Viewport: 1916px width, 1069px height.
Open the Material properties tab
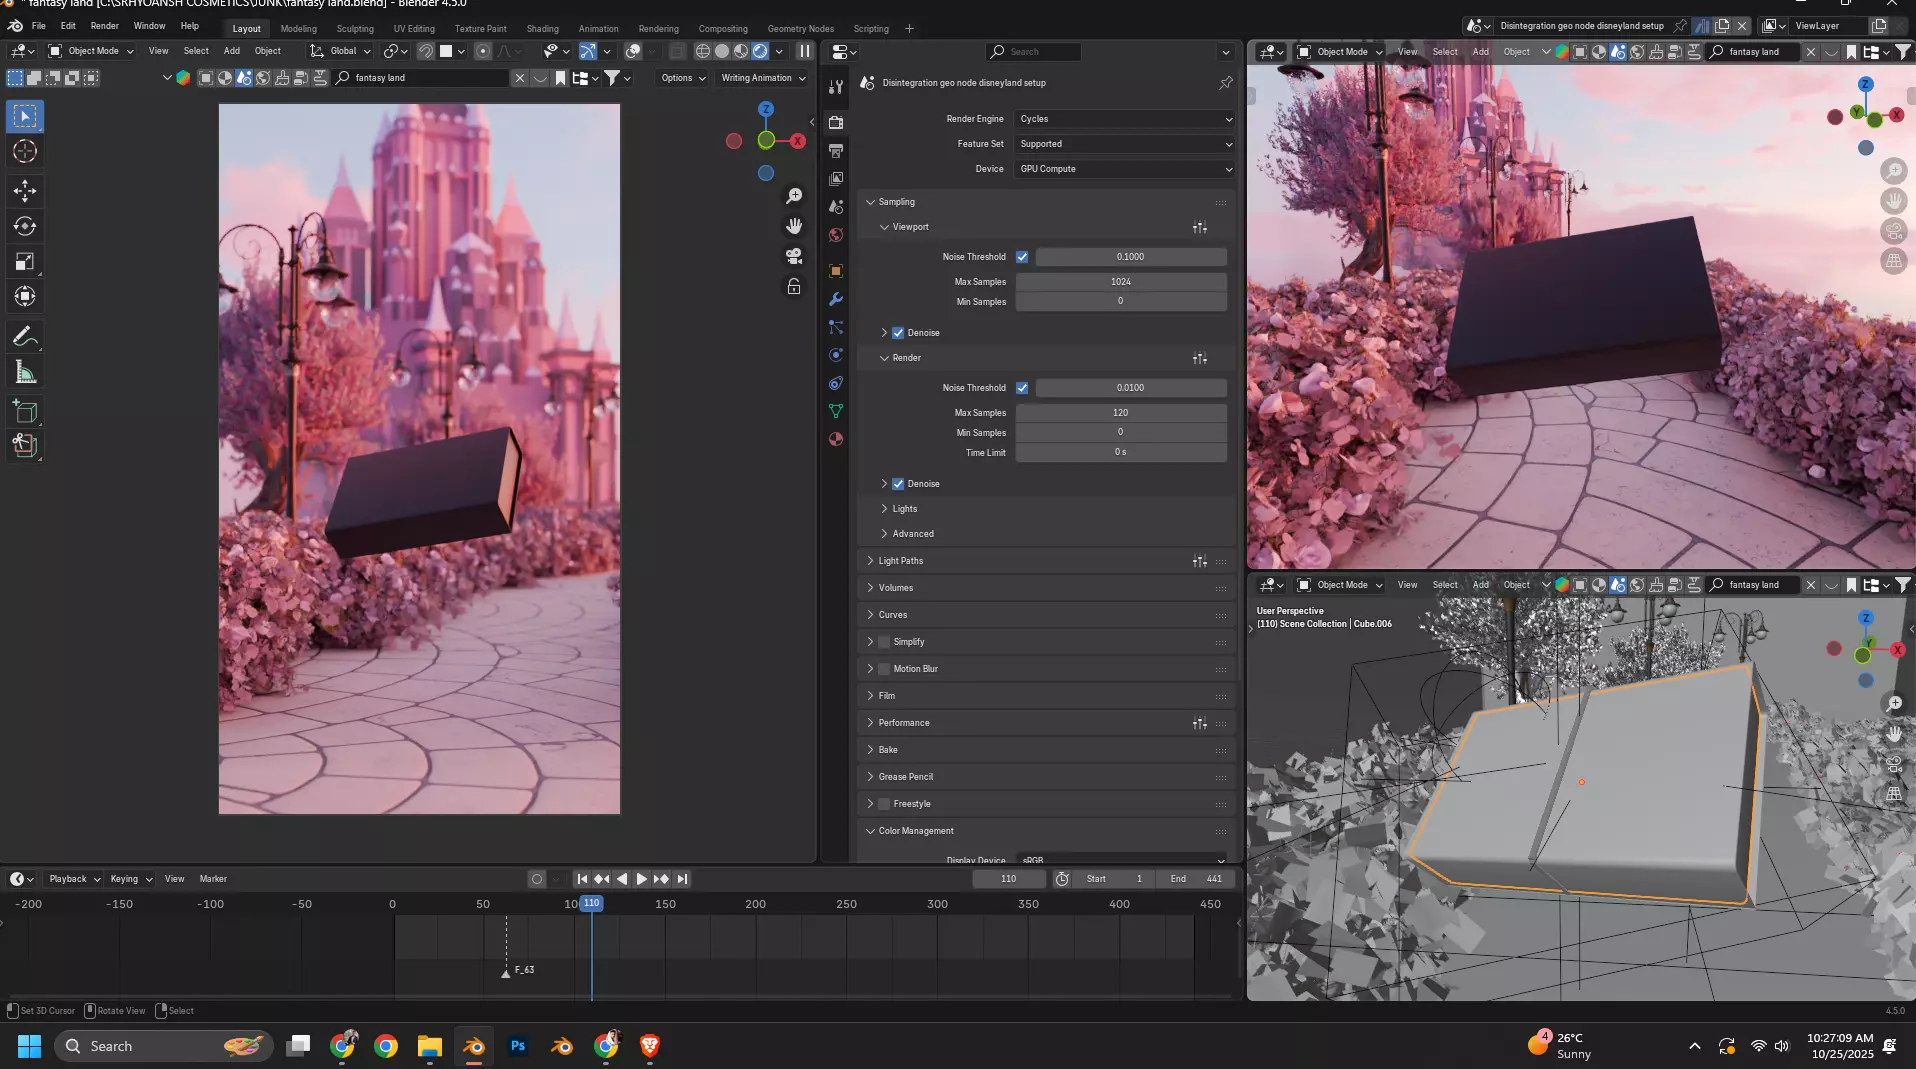pos(836,439)
